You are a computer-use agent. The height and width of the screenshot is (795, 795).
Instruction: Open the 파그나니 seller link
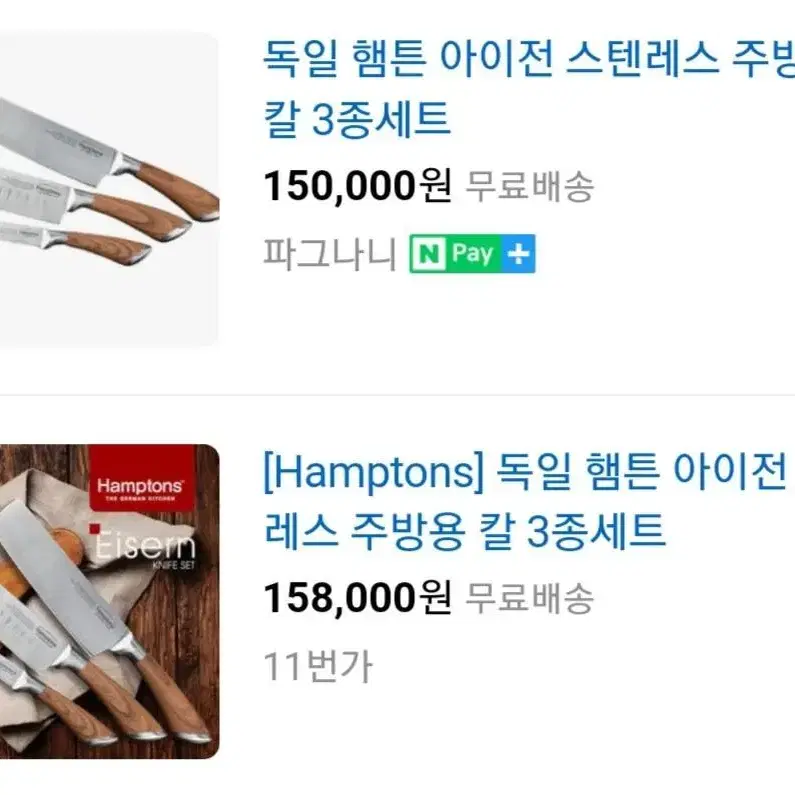(330, 254)
